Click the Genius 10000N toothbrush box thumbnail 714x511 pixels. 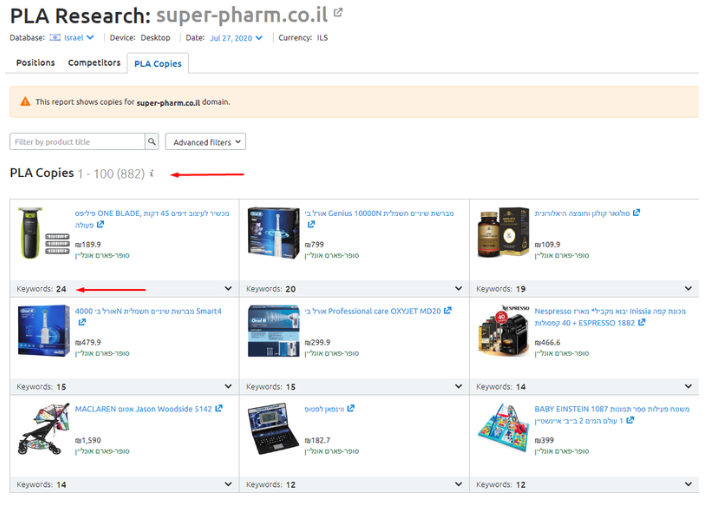(x=274, y=233)
